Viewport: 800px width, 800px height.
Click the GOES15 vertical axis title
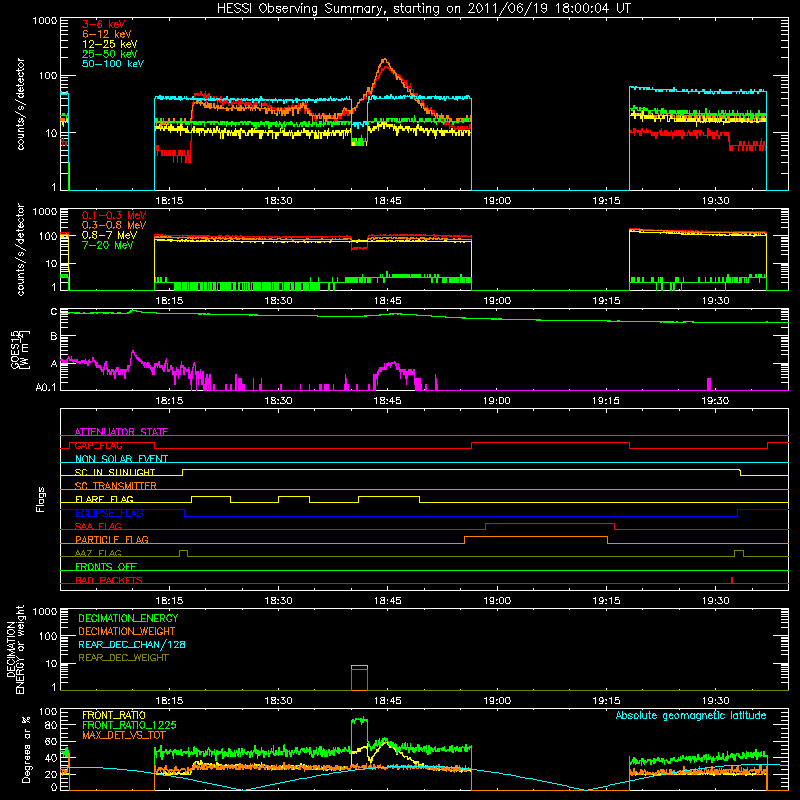tap(20, 350)
